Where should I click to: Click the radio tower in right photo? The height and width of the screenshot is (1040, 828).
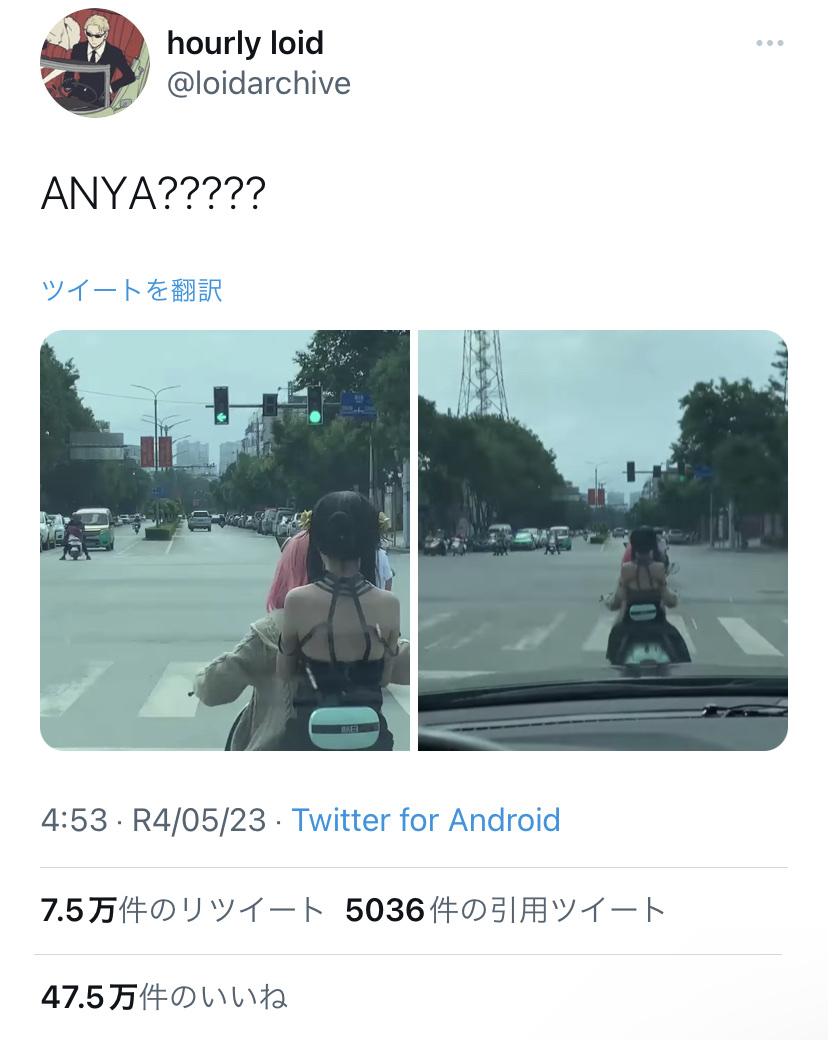(482, 373)
